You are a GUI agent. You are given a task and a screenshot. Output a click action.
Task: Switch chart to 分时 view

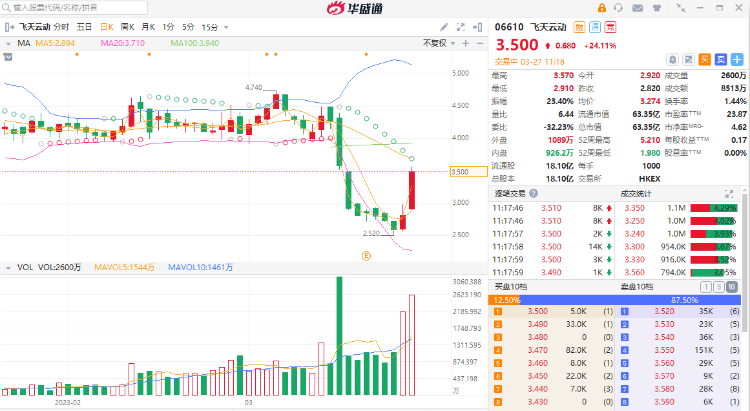61,27
